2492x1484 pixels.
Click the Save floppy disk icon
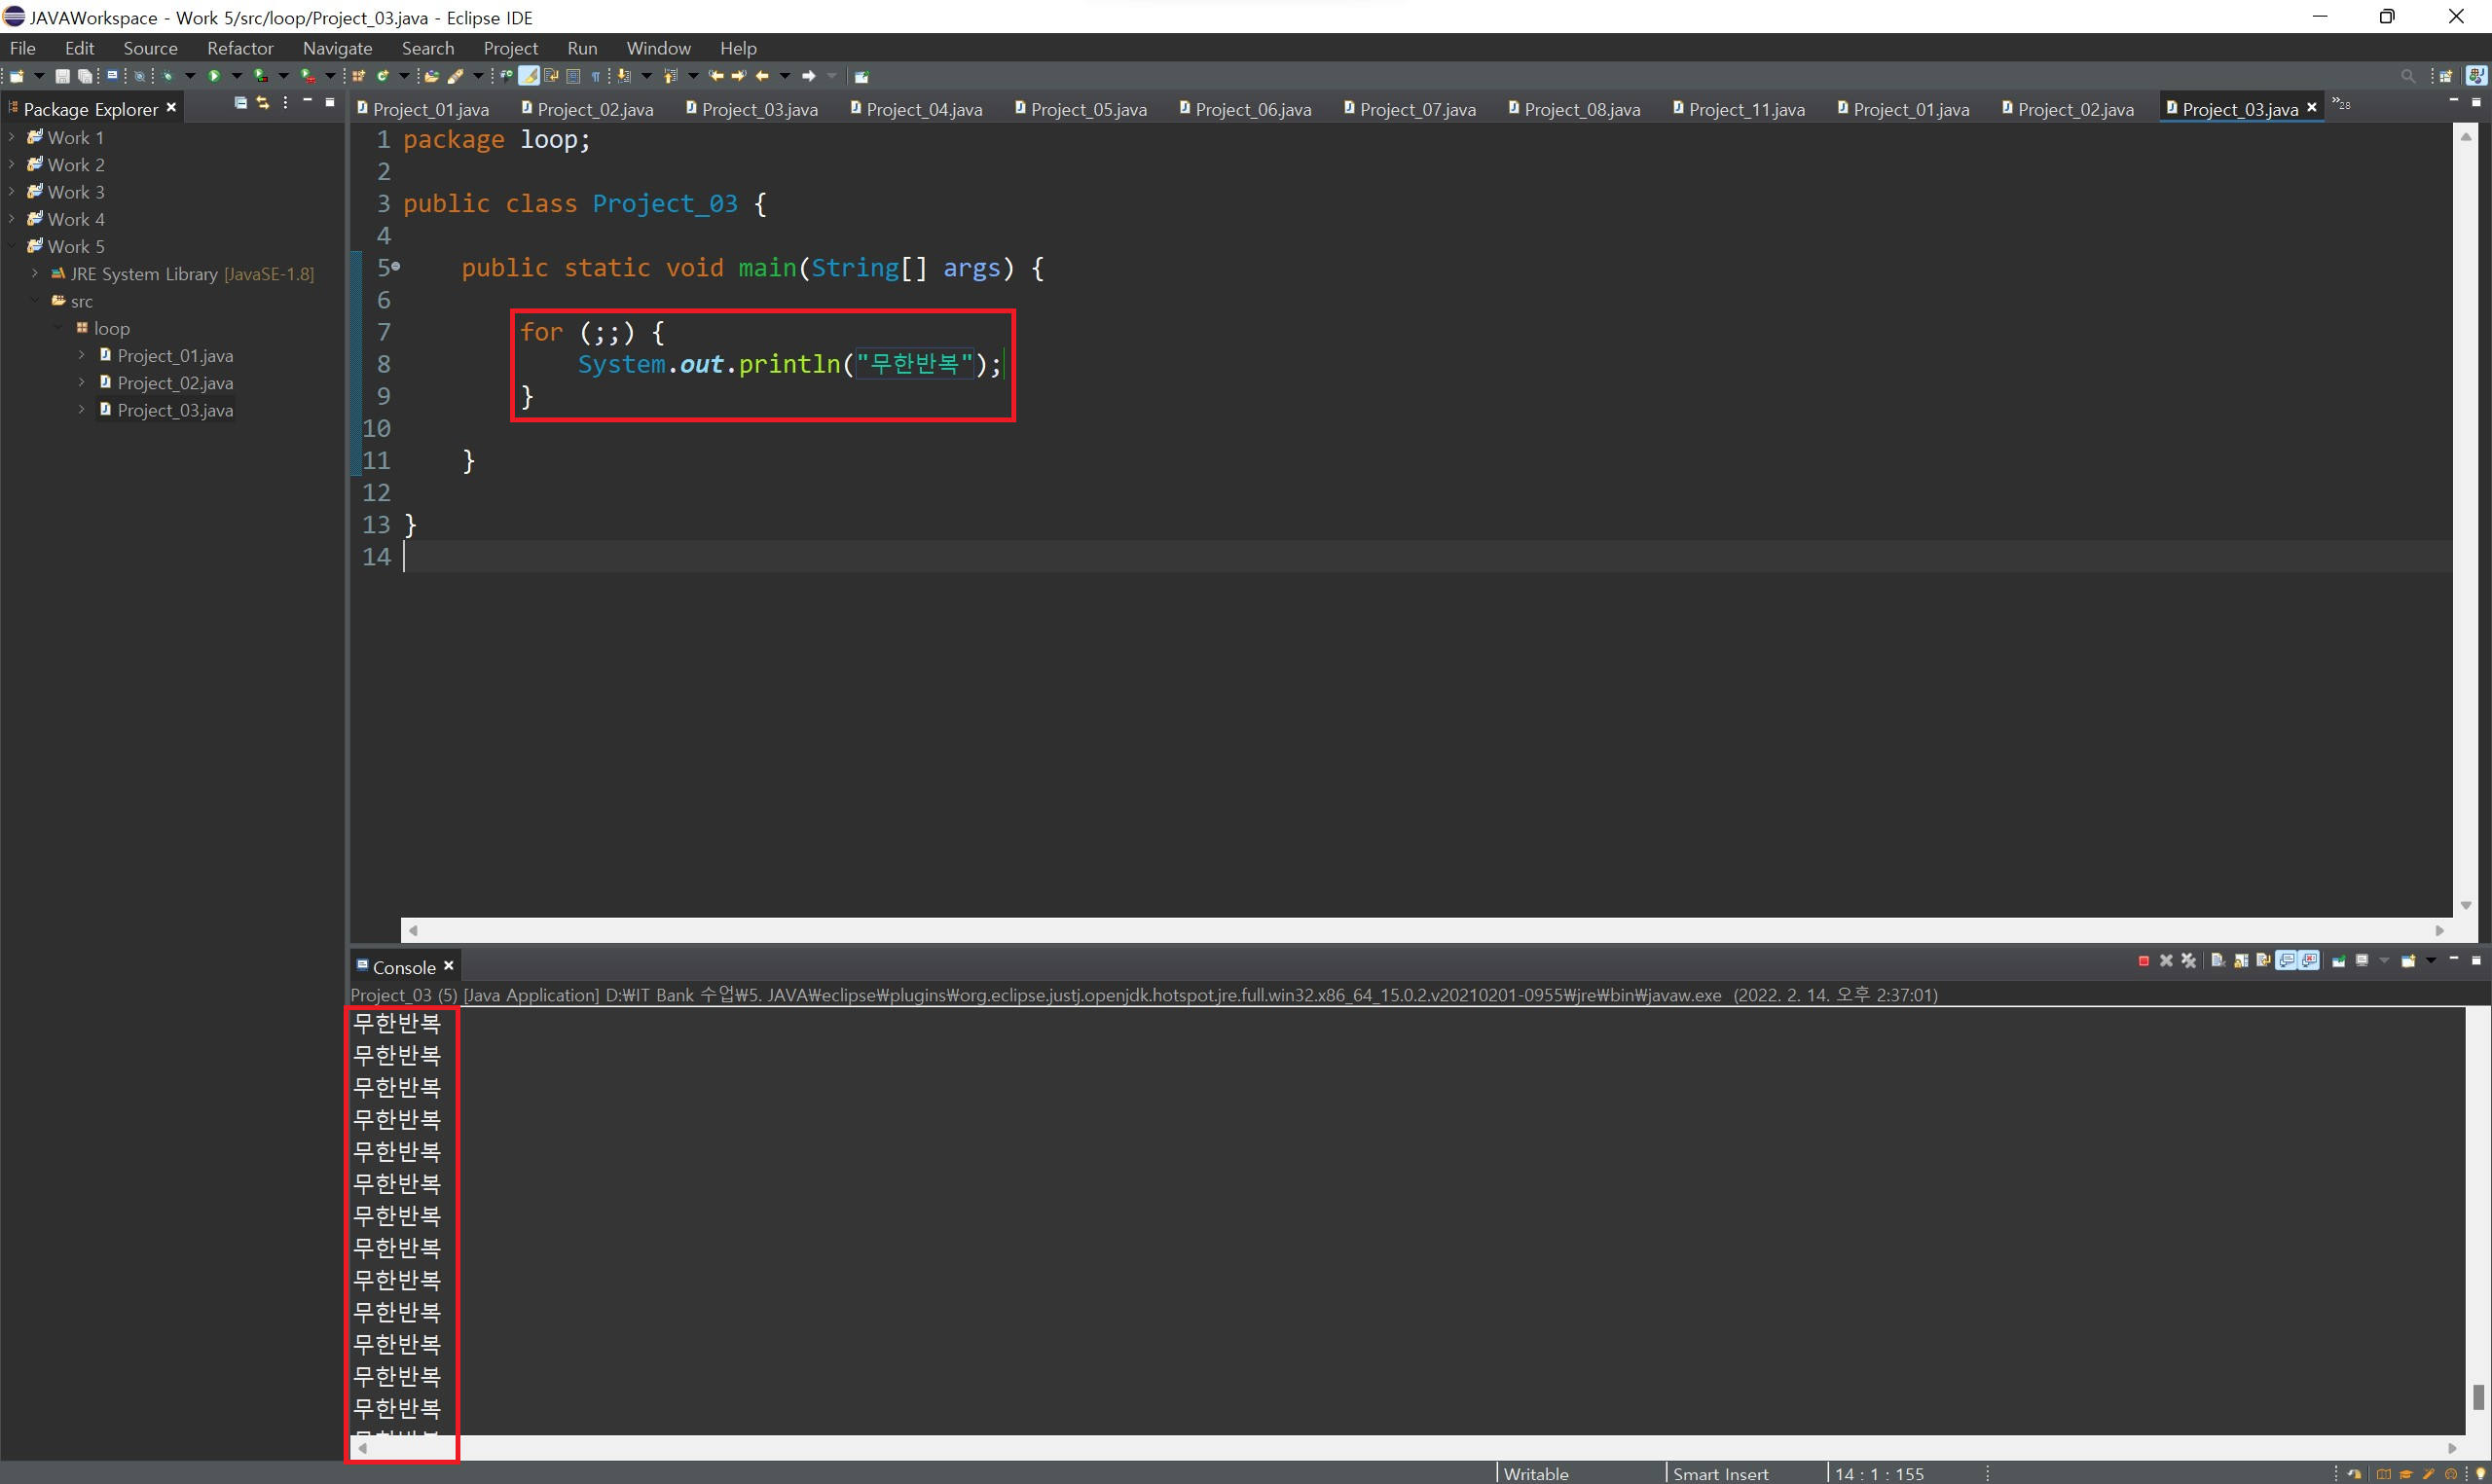(62, 76)
